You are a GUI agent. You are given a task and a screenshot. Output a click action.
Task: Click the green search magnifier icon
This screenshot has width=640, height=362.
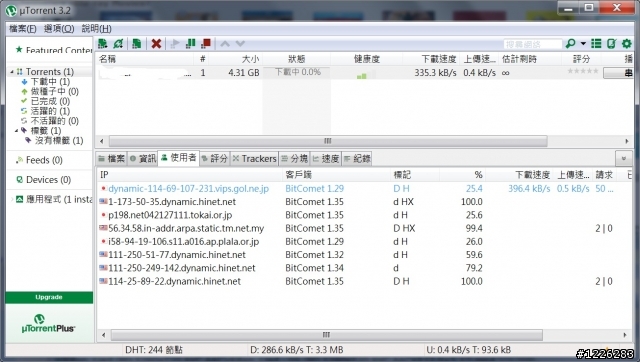tap(571, 43)
